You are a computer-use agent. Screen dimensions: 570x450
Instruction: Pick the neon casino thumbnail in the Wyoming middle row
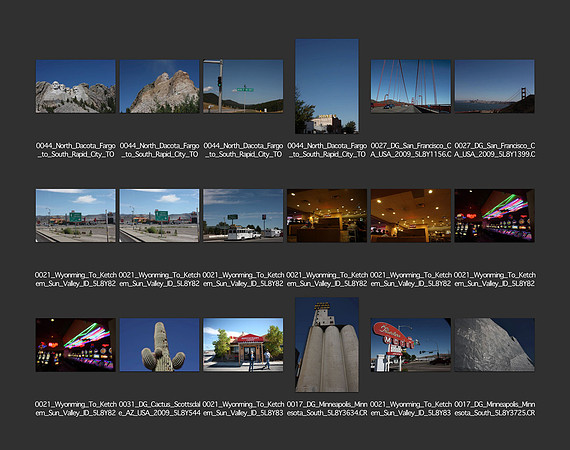[495, 216]
